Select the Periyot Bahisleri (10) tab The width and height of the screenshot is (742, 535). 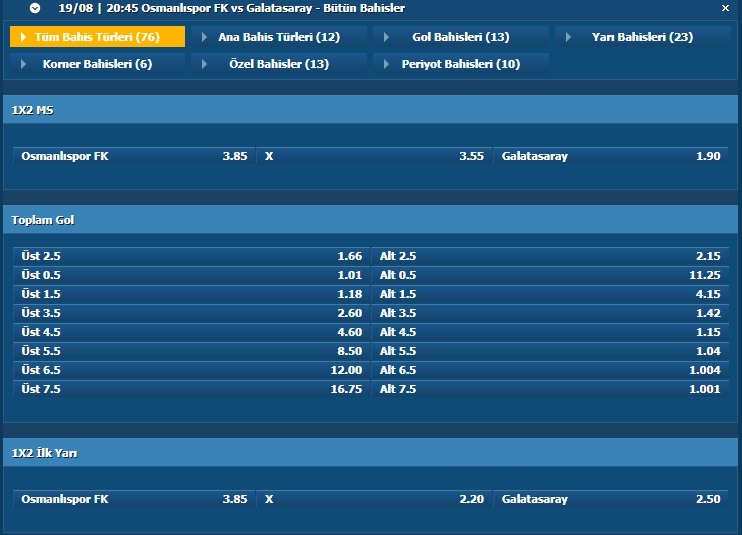pyautogui.click(x=461, y=64)
